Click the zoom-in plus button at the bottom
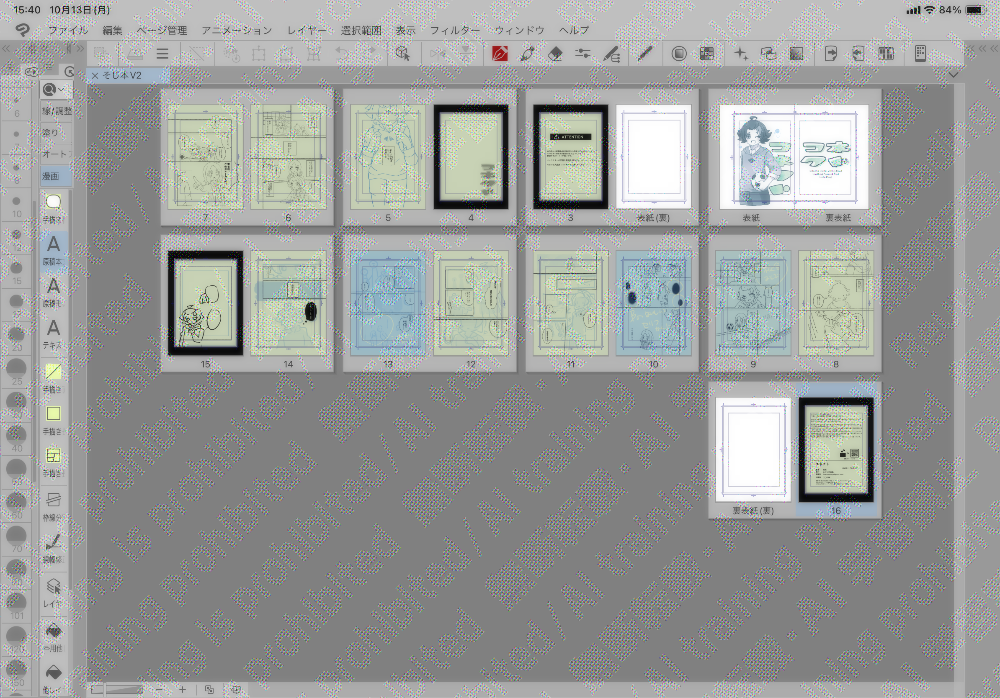 [x=182, y=689]
